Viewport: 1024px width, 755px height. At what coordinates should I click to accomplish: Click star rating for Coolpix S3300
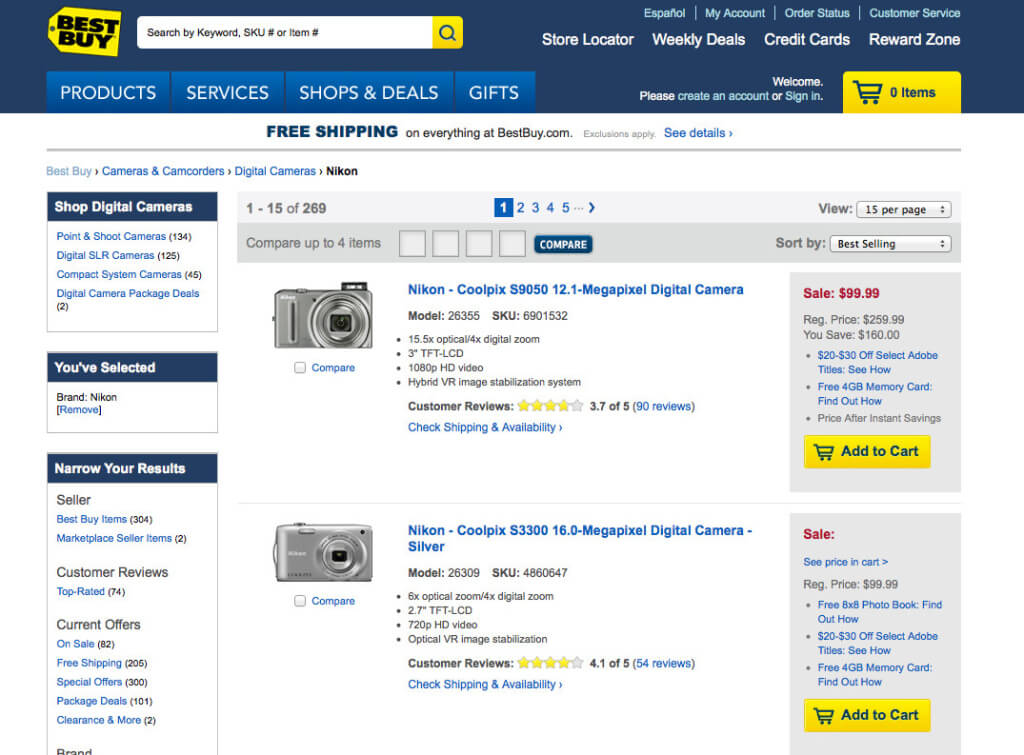click(550, 664)
